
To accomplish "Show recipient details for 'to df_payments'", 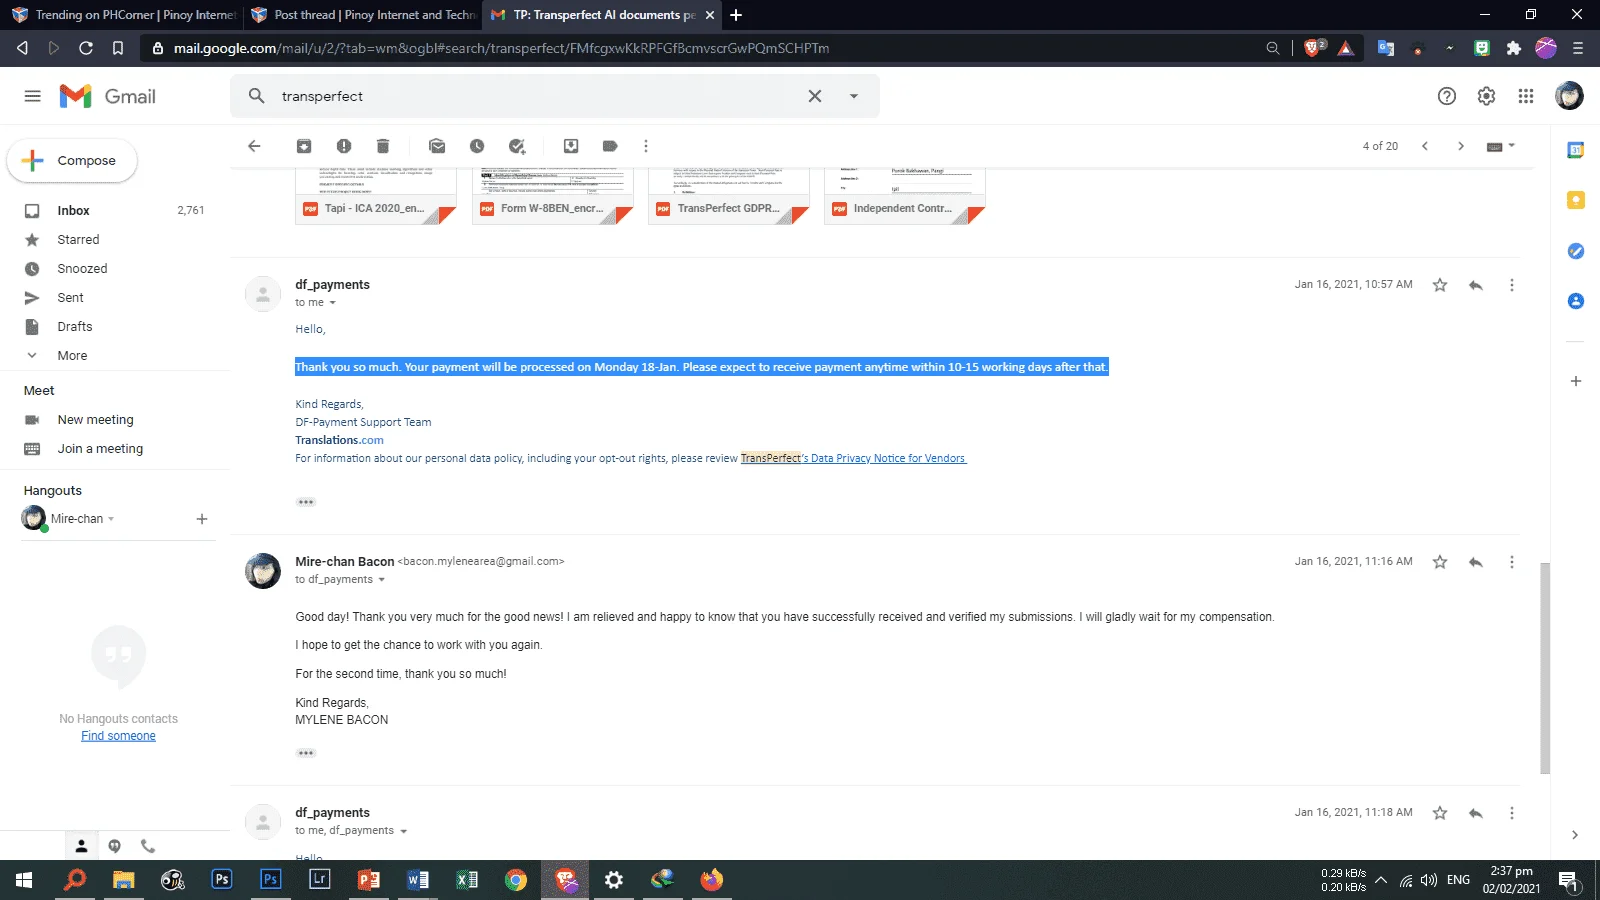I will coord(381,580).
